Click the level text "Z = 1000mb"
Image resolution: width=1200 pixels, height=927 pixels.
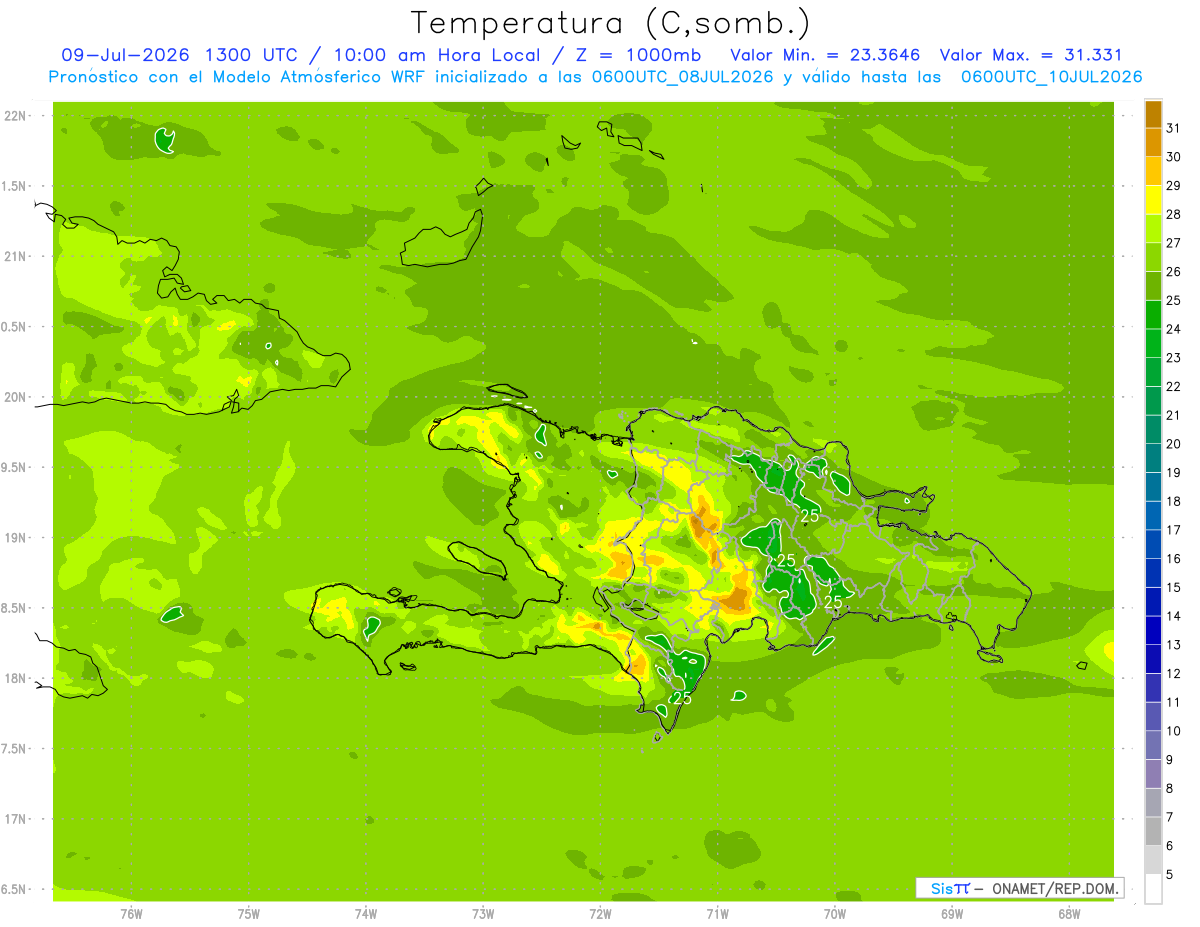[637, 55]
